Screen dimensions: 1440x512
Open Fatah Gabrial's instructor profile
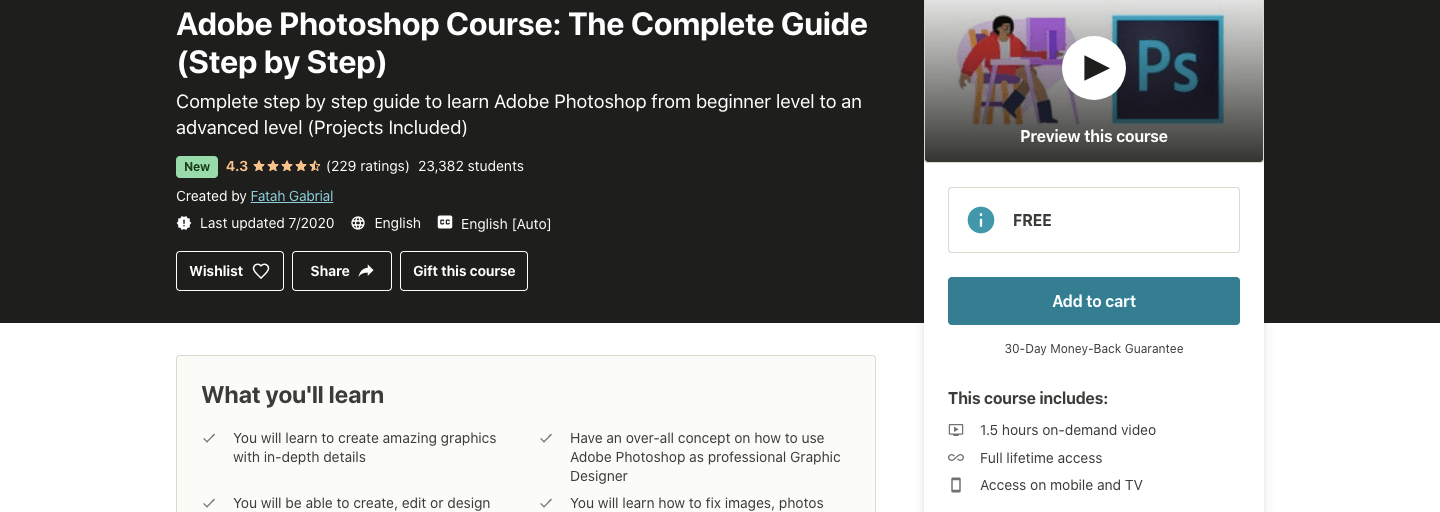tap(292, 196)
